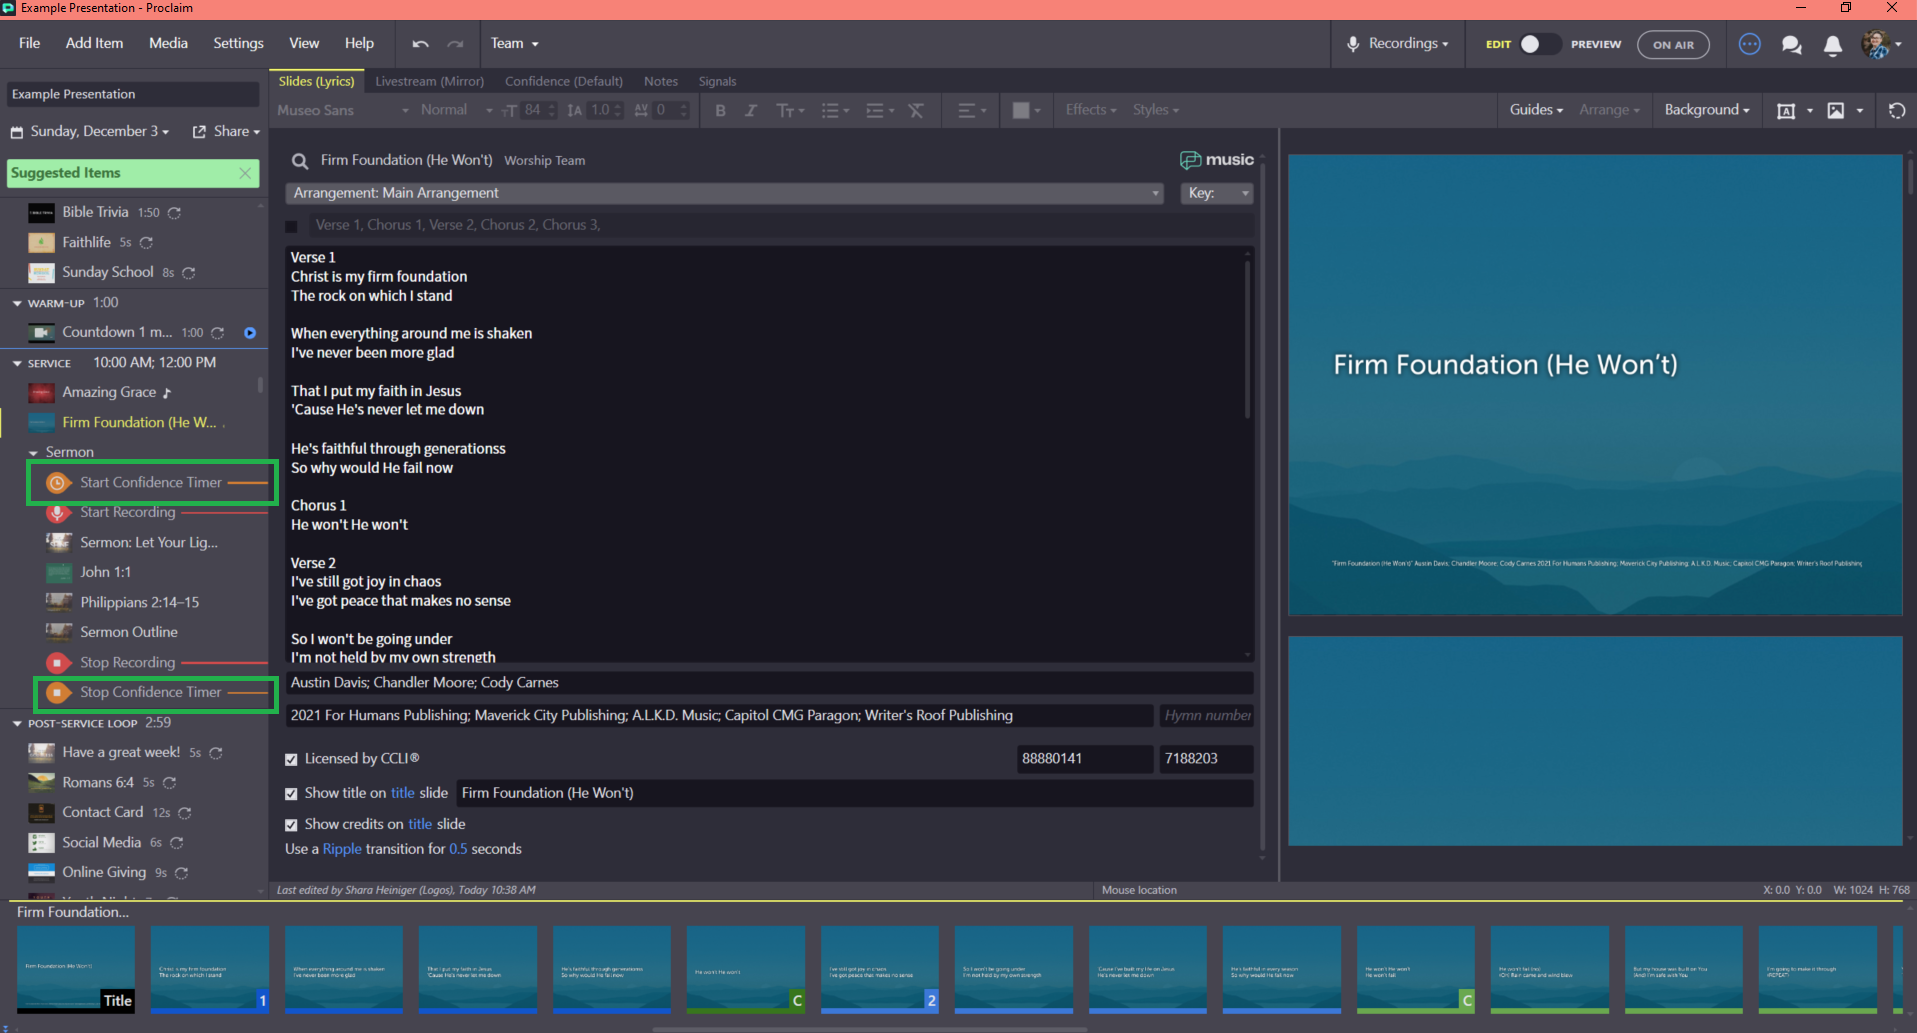Screen dimensions: 1917x1033
Task: Toggle italic text formatting
Action: [x=750, y=110]
